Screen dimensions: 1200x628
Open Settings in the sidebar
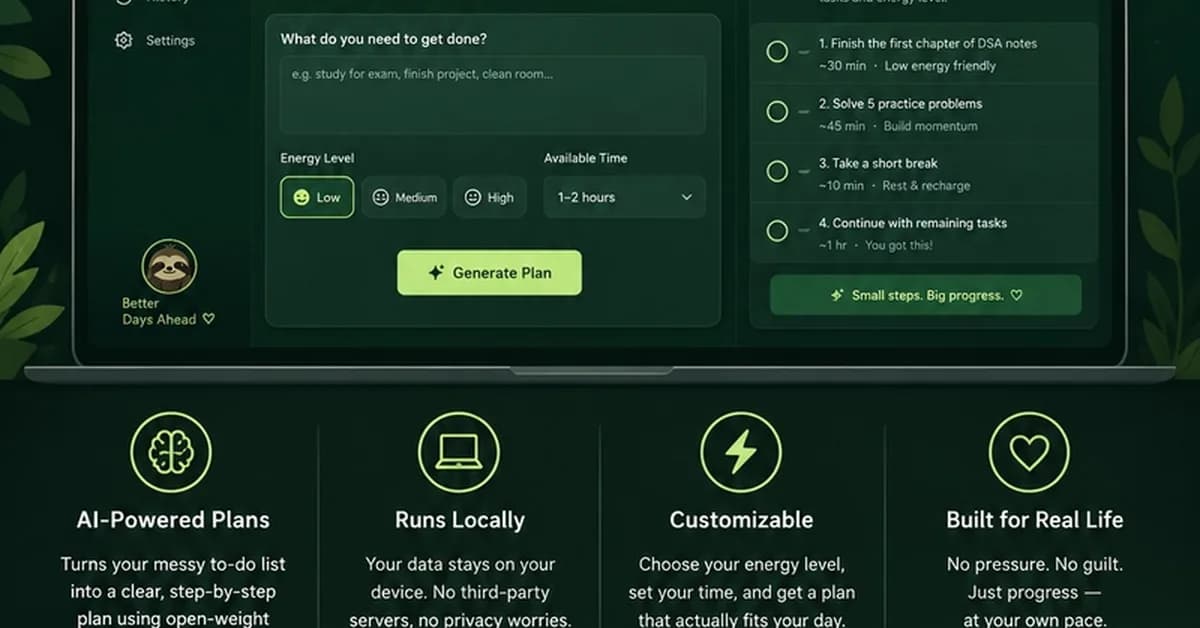[155, 41]
